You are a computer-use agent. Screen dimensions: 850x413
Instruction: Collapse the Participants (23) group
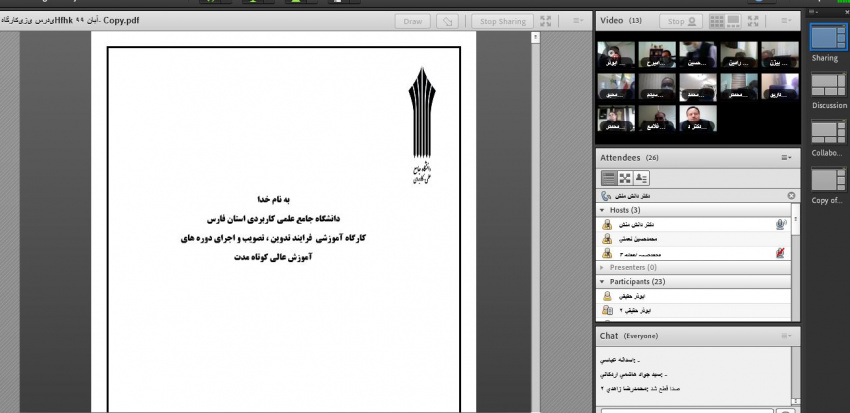602,282
